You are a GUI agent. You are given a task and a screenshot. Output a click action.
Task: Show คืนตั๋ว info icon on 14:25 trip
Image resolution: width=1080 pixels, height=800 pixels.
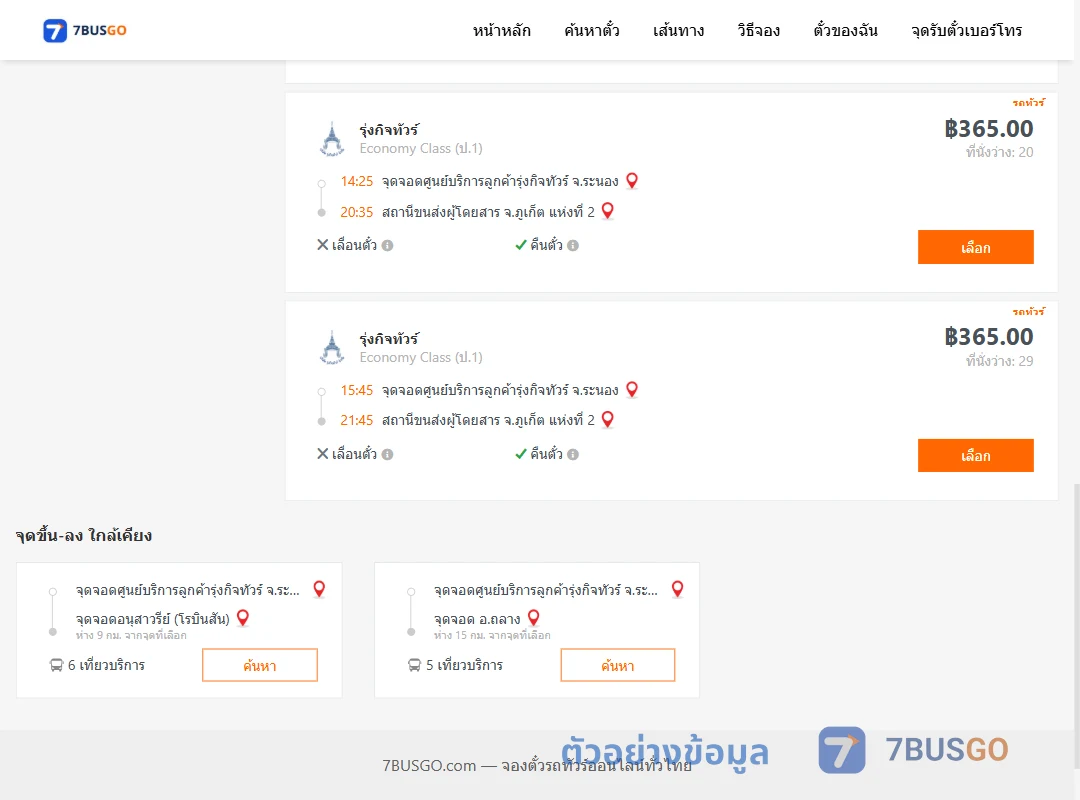coord(573,245)
